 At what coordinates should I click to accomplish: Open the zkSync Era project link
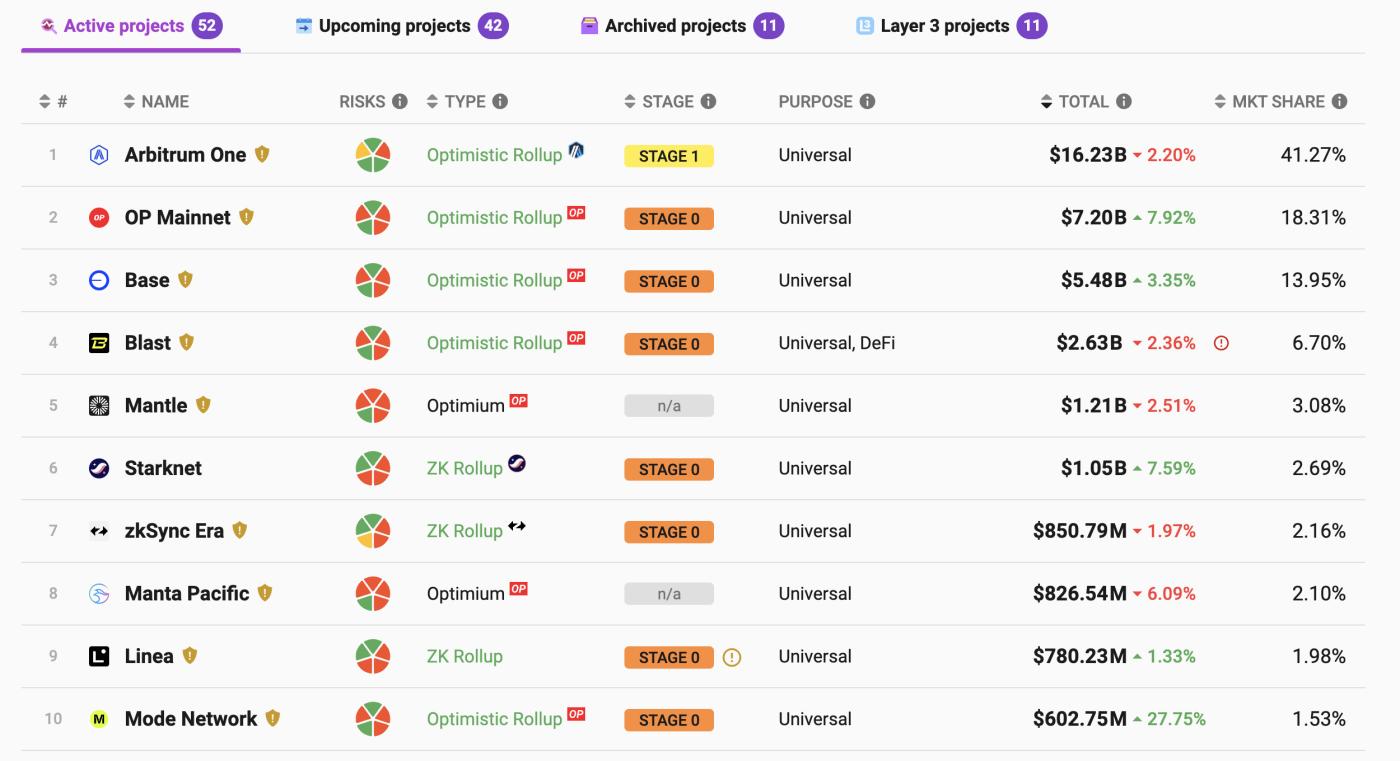(x=174, y=531)
